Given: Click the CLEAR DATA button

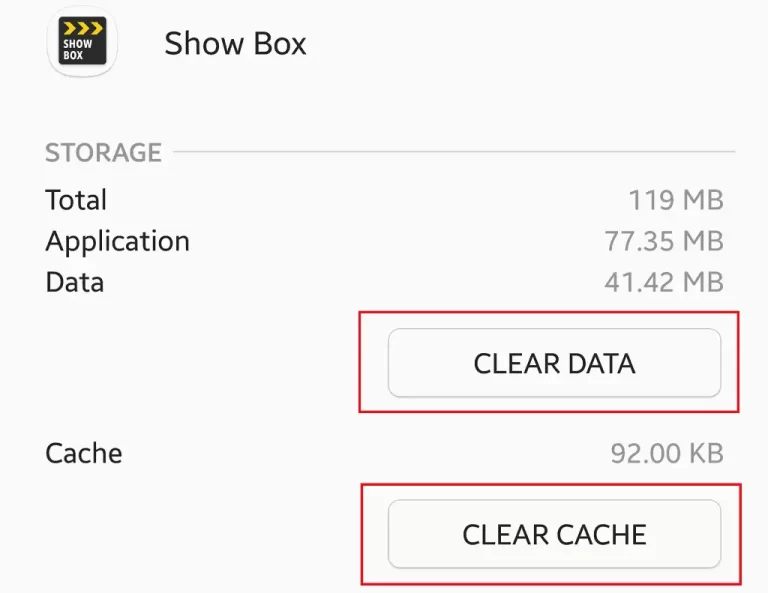Looking at the screenshot, I should (x=554, y=363).
